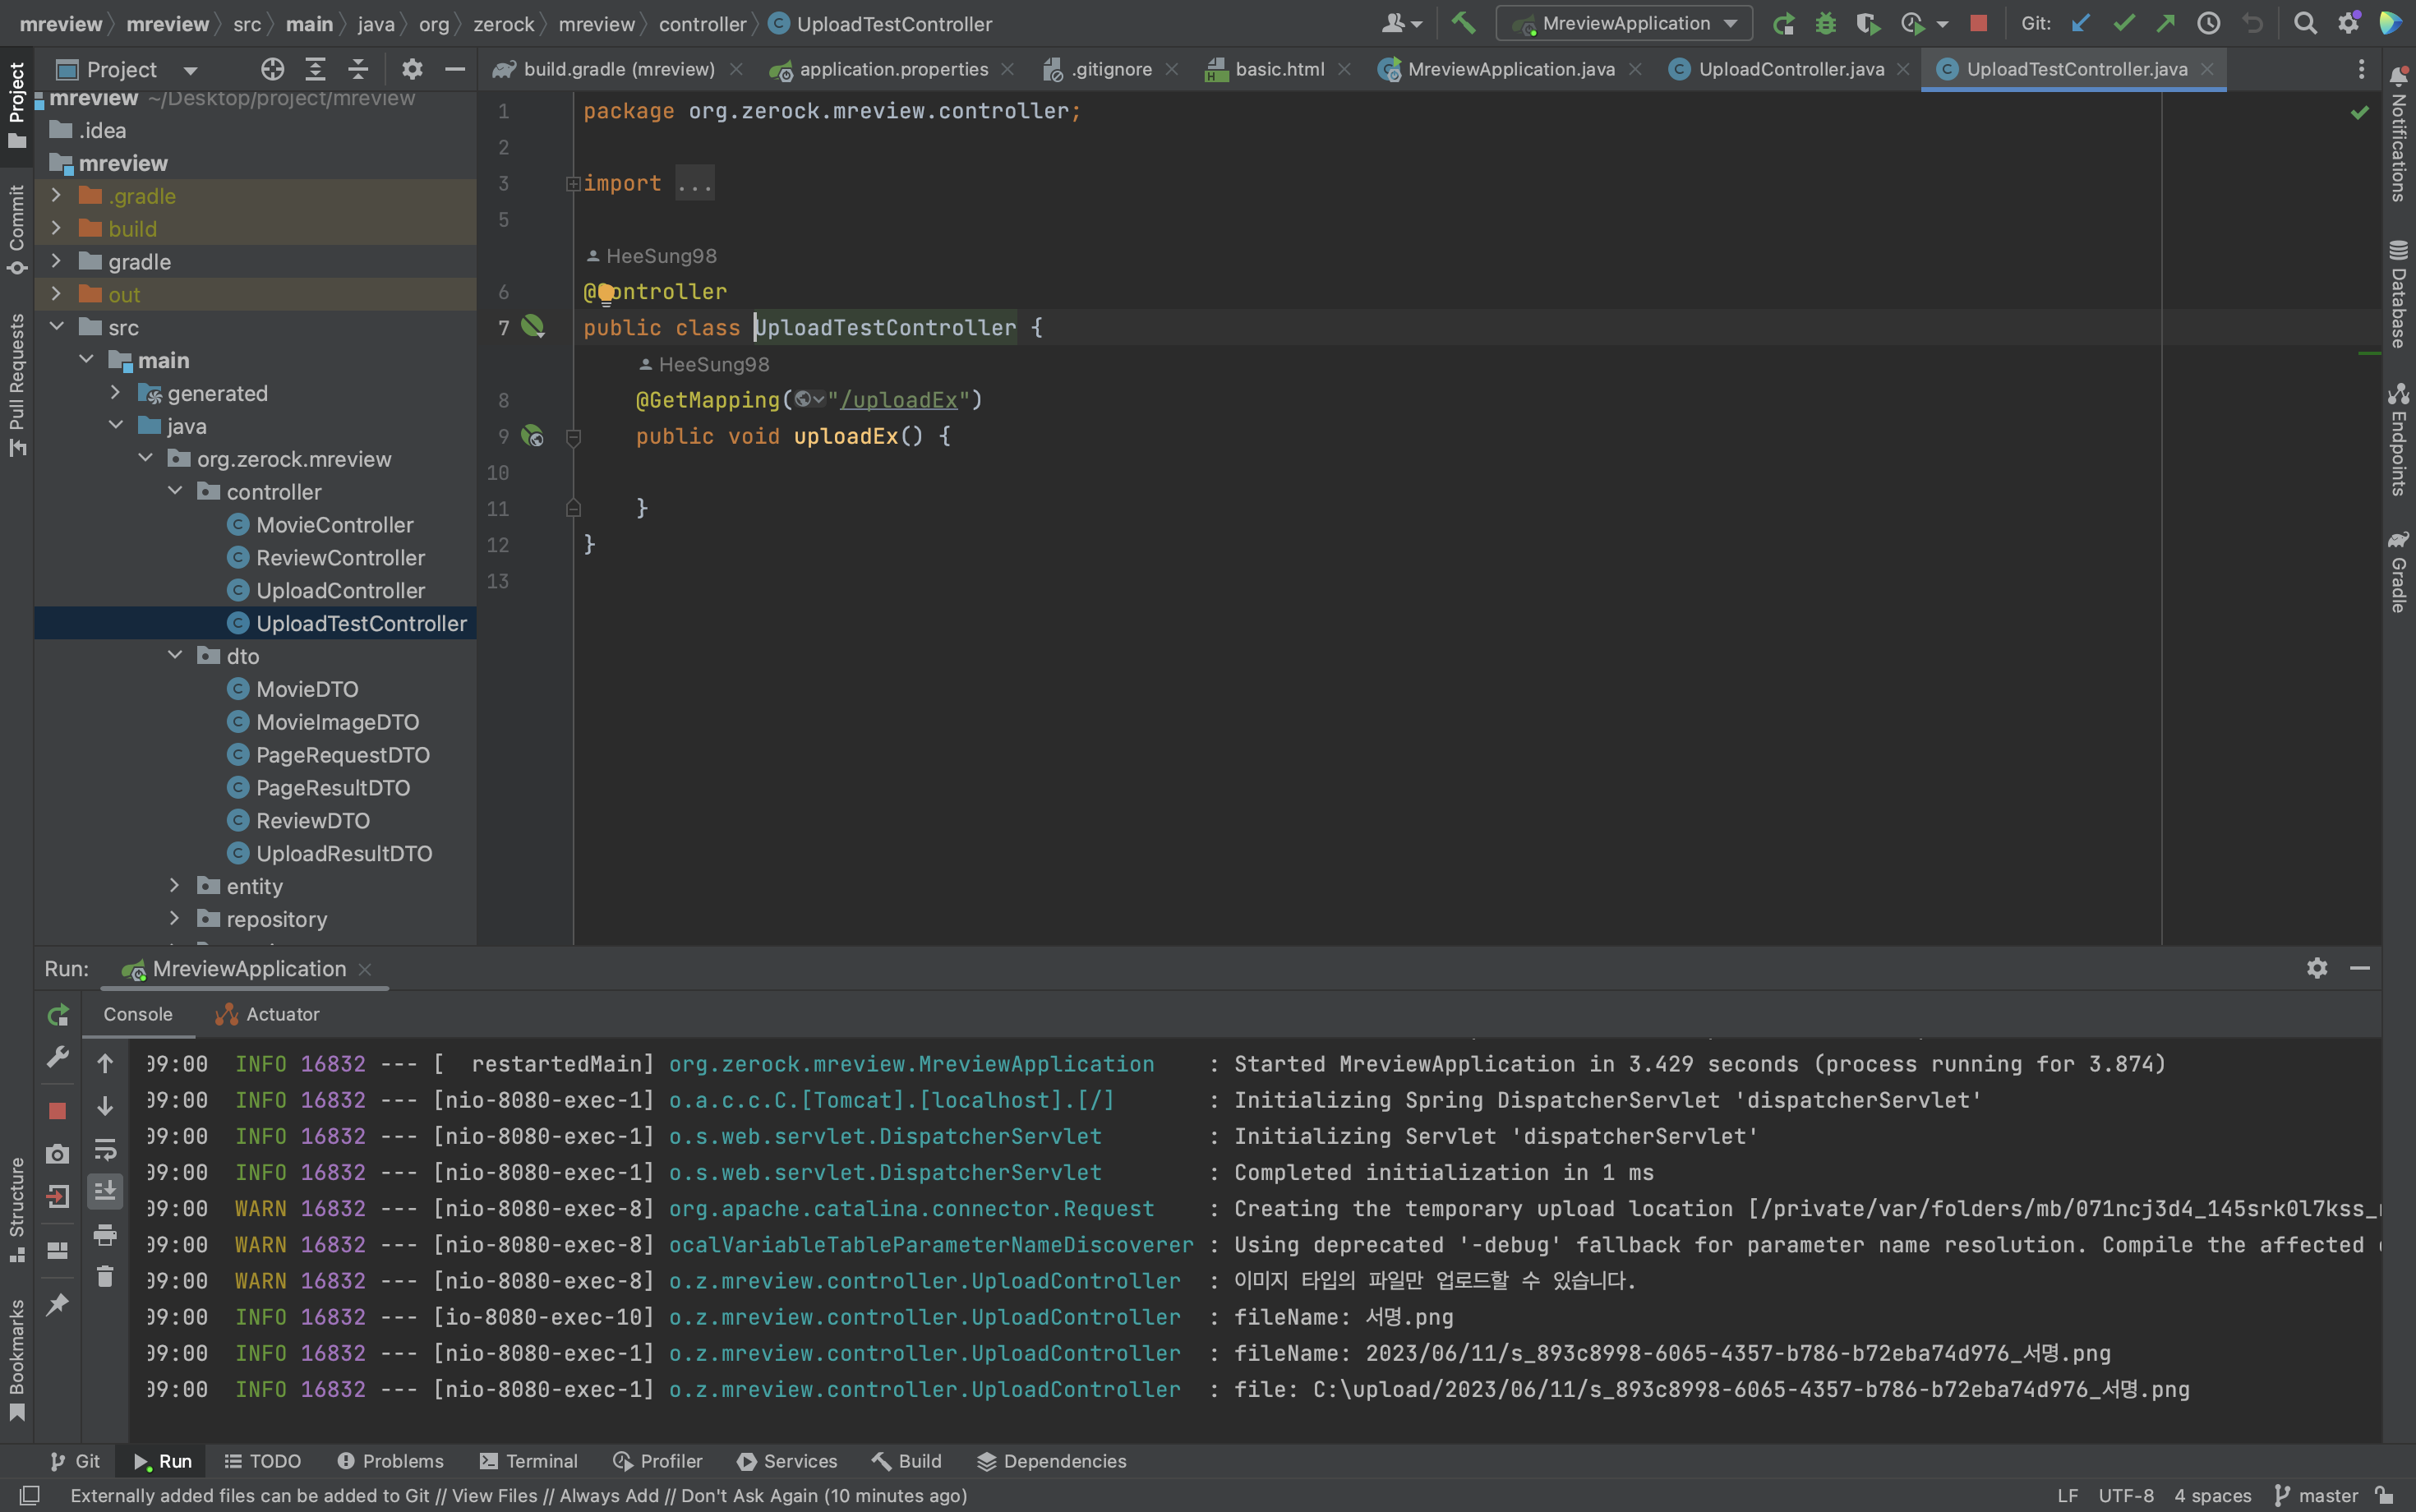The image size is (2416, 1512).
Task: Pin the Run tab
Action: point(58,1303)
